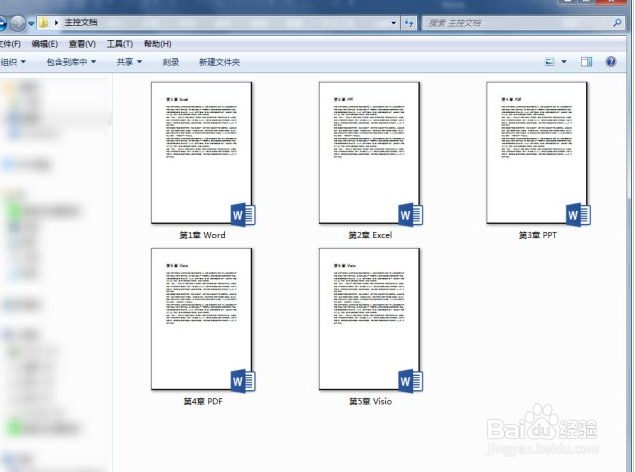
Task: Expand the 包含到库中 dropdown
Action: click(x=71, y=62)
